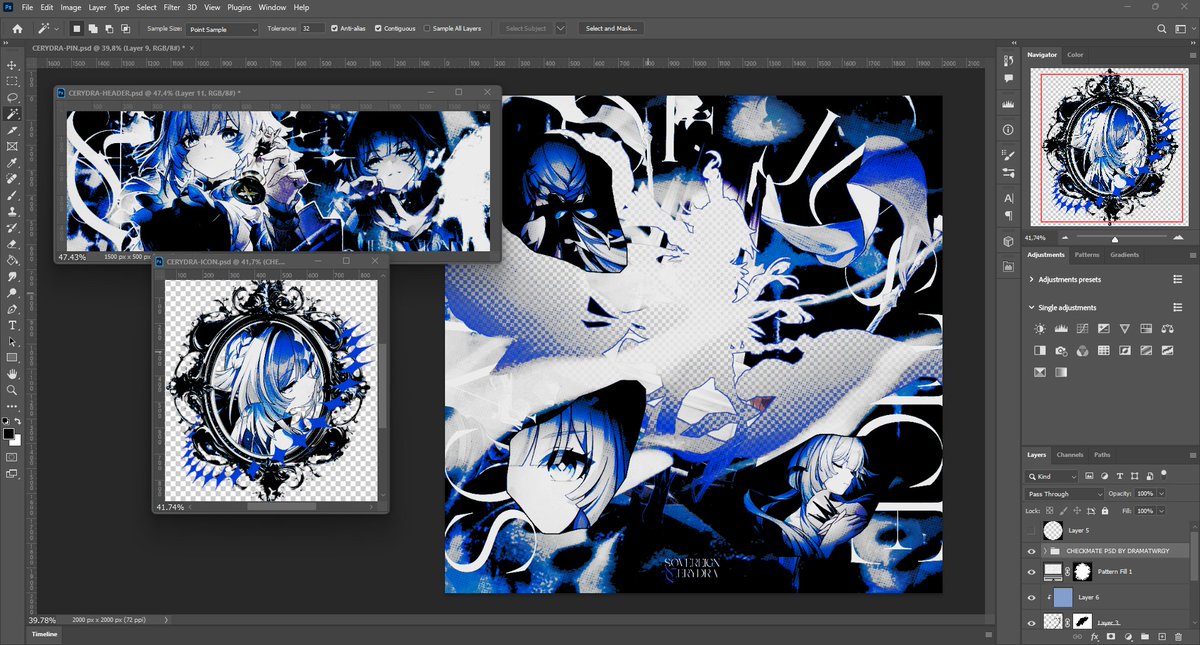Delete layer with trash icon
The height and width of the screenshot is (645, 1200).
[x=1177, y=636]
